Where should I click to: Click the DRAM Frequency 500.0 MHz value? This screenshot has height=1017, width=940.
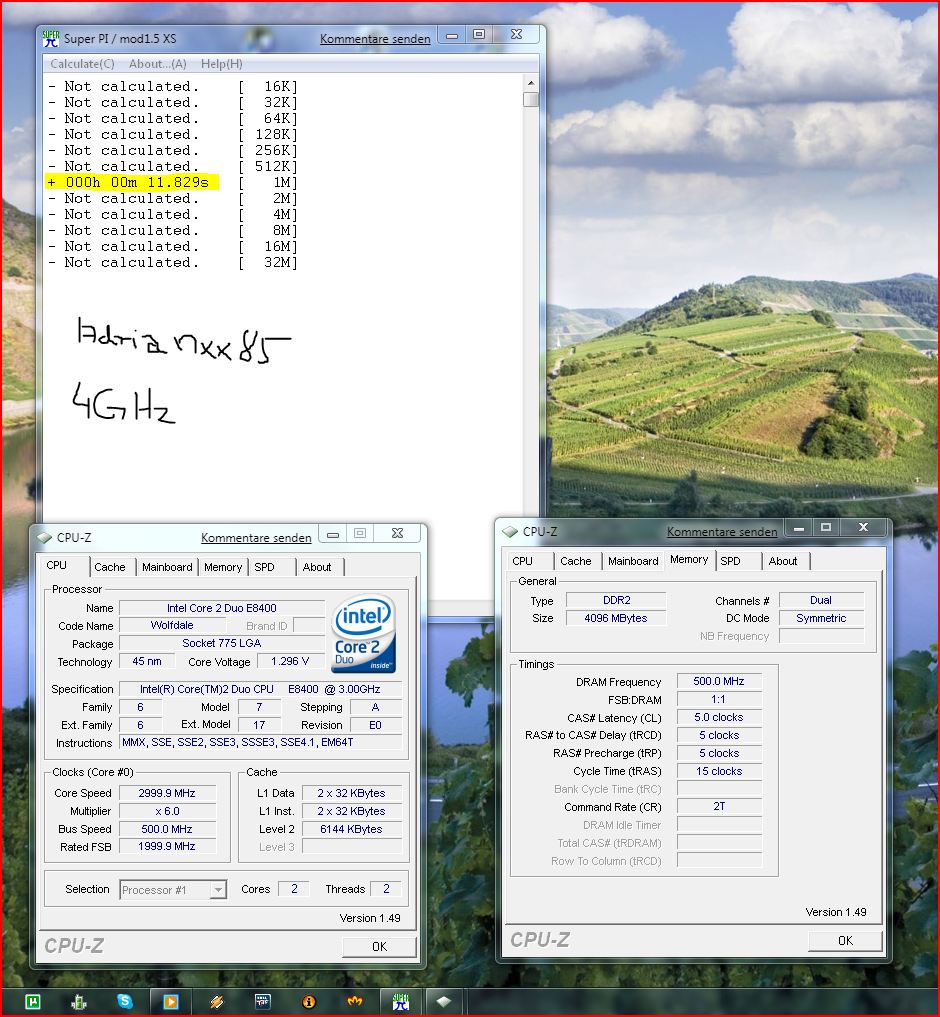tap(719, 682)
